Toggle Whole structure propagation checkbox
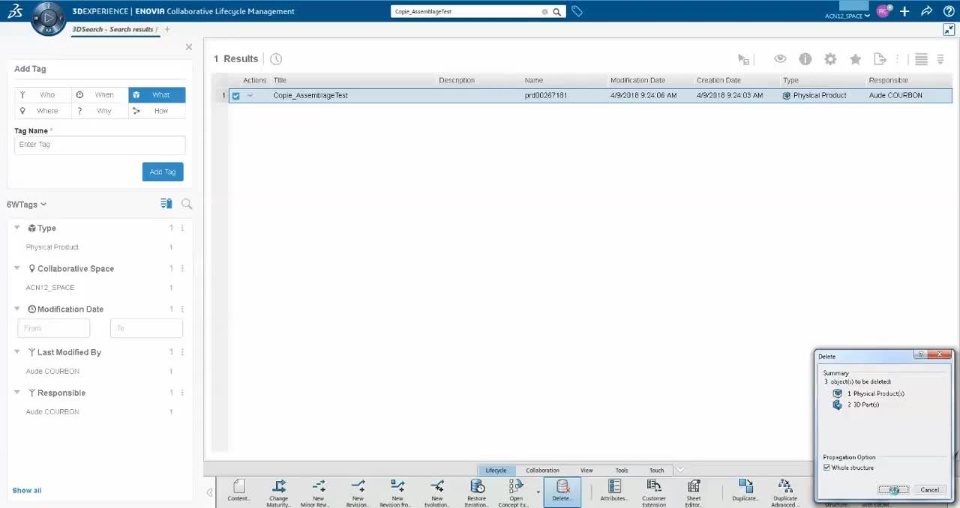Image resolution: width=960 pixels, height=508 pixels. coord(827,468)
